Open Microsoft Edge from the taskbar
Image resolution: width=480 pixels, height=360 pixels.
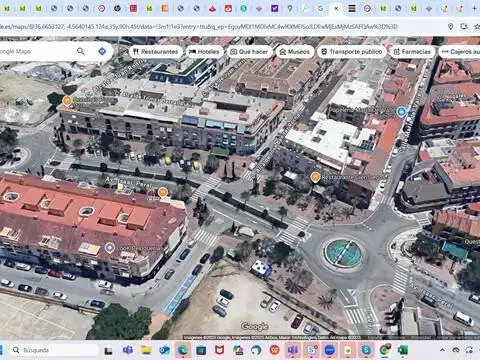(x=183, y=350)
